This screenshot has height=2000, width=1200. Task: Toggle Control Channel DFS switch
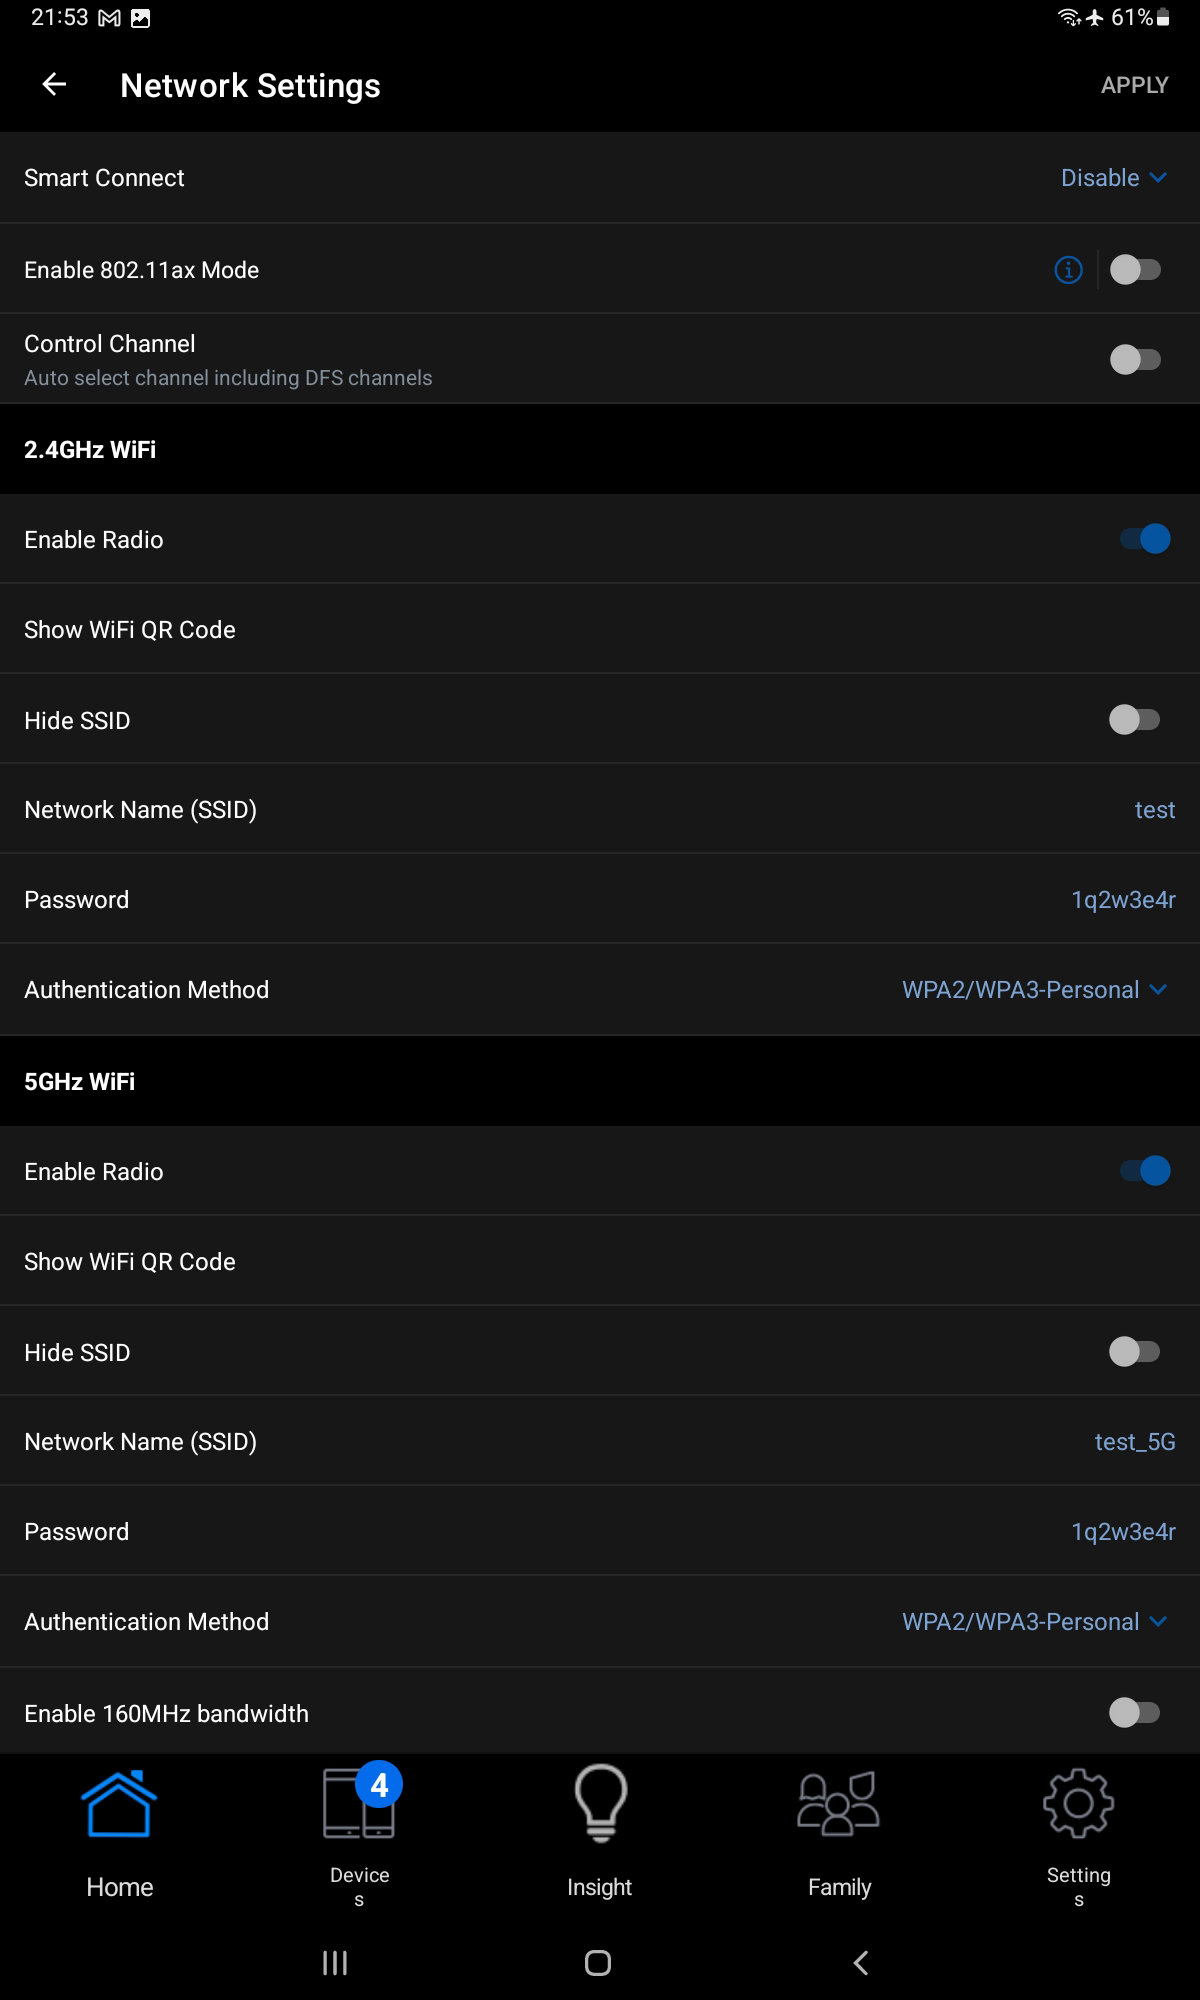[x=1135, y=360]
